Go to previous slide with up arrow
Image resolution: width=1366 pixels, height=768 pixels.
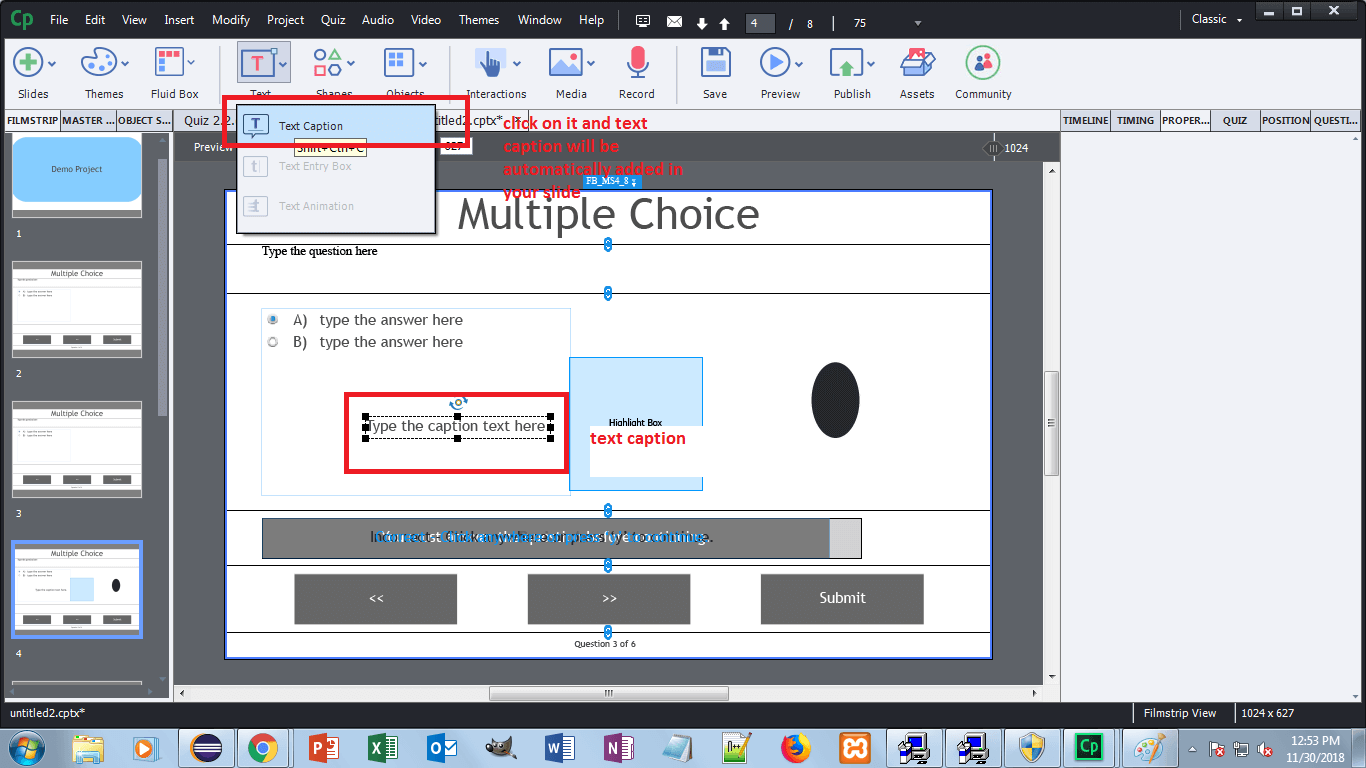click(724, 23)
